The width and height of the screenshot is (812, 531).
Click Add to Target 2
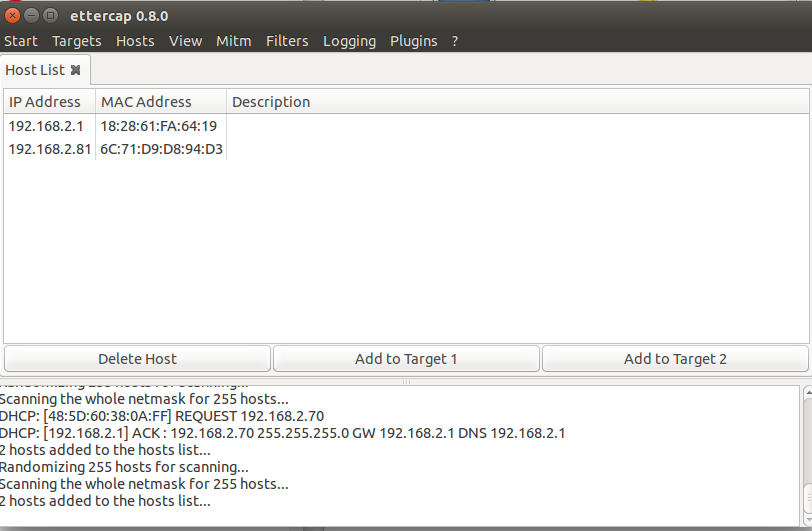coord(675,358)
